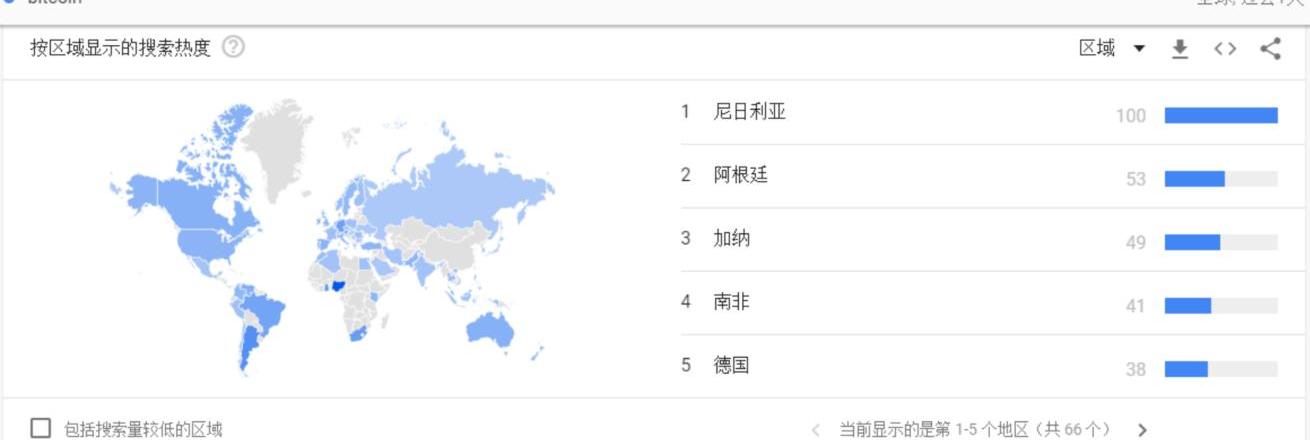This screenshot has width=1310, height=440.
Task: Click the 德国 region entry
Action: click(x=731, y=364)
